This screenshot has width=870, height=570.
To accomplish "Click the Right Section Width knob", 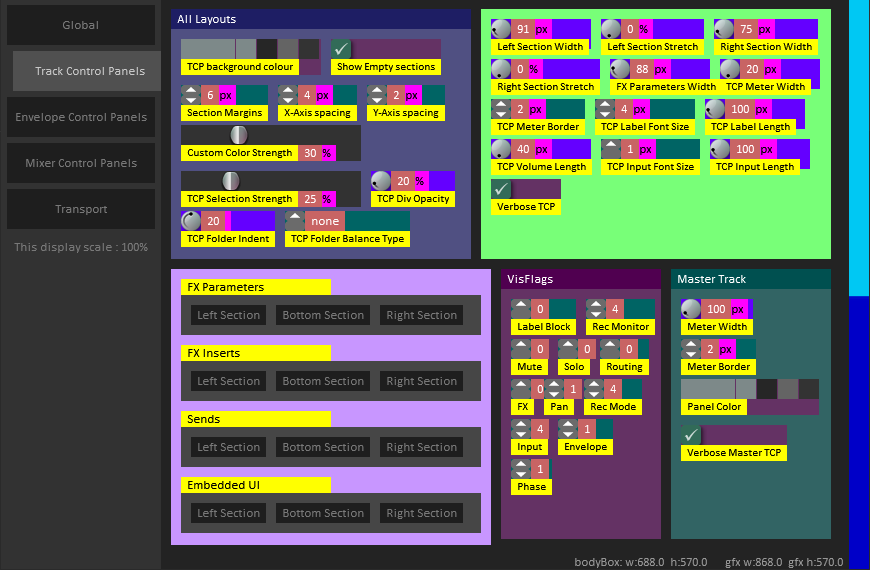I will pyautogui.click(x=724, y=29).
